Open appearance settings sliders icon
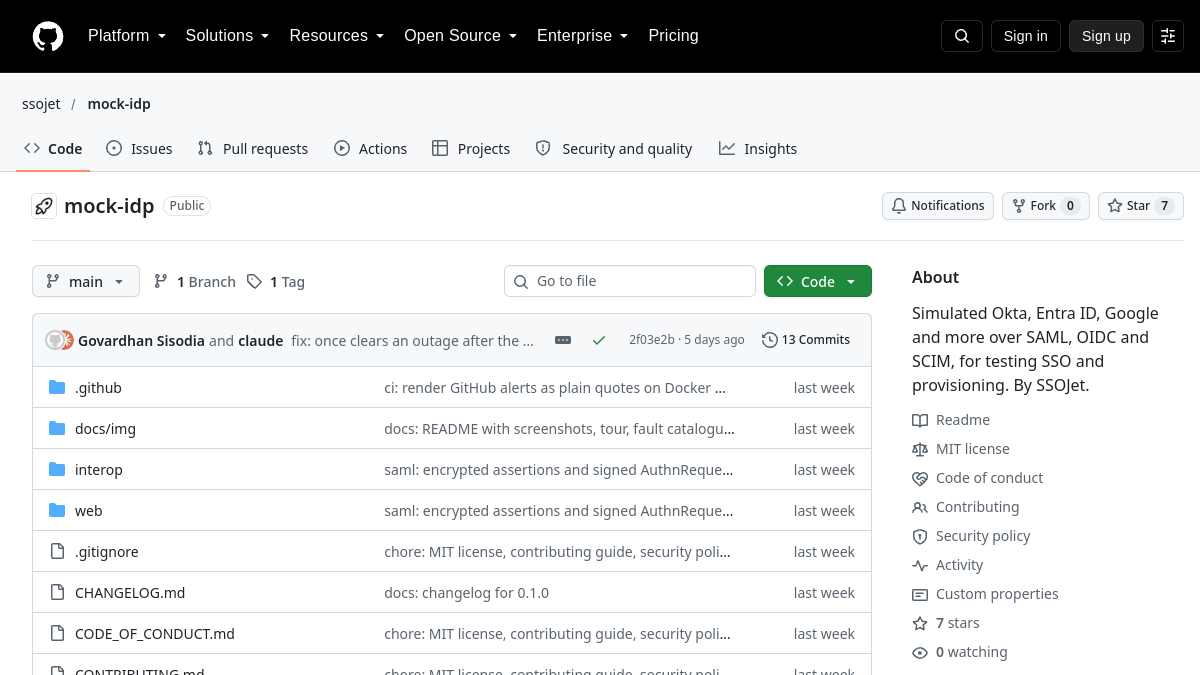Viewport: 1200px width, 675px height. 1168,36
